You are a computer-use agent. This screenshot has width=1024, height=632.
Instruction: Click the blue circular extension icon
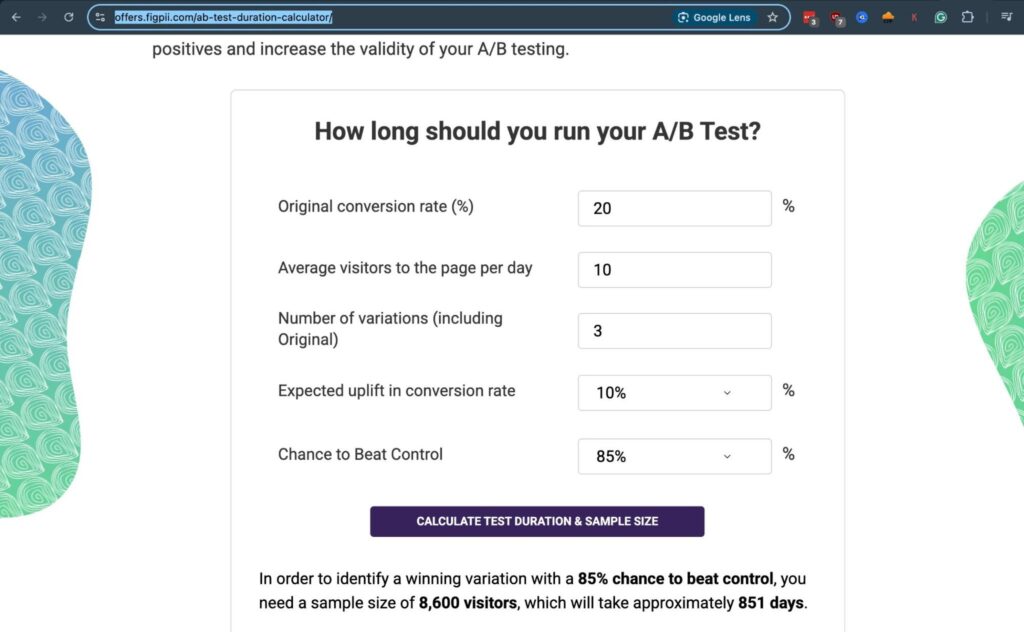861,17
